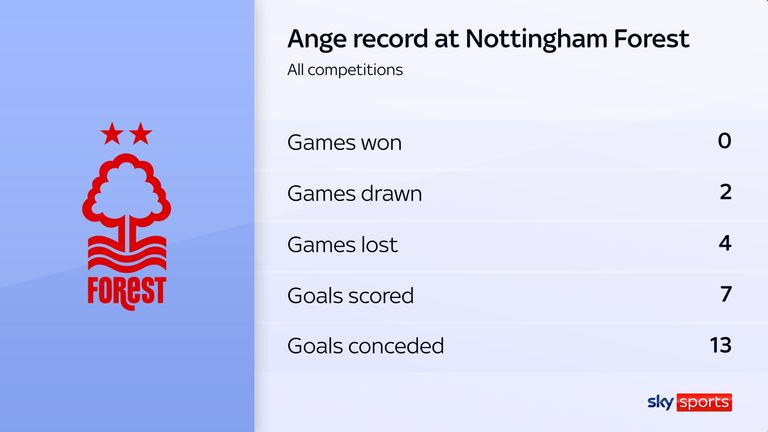Select the 'Goals scored' row label
768x432 pixels.
[350, 295]
